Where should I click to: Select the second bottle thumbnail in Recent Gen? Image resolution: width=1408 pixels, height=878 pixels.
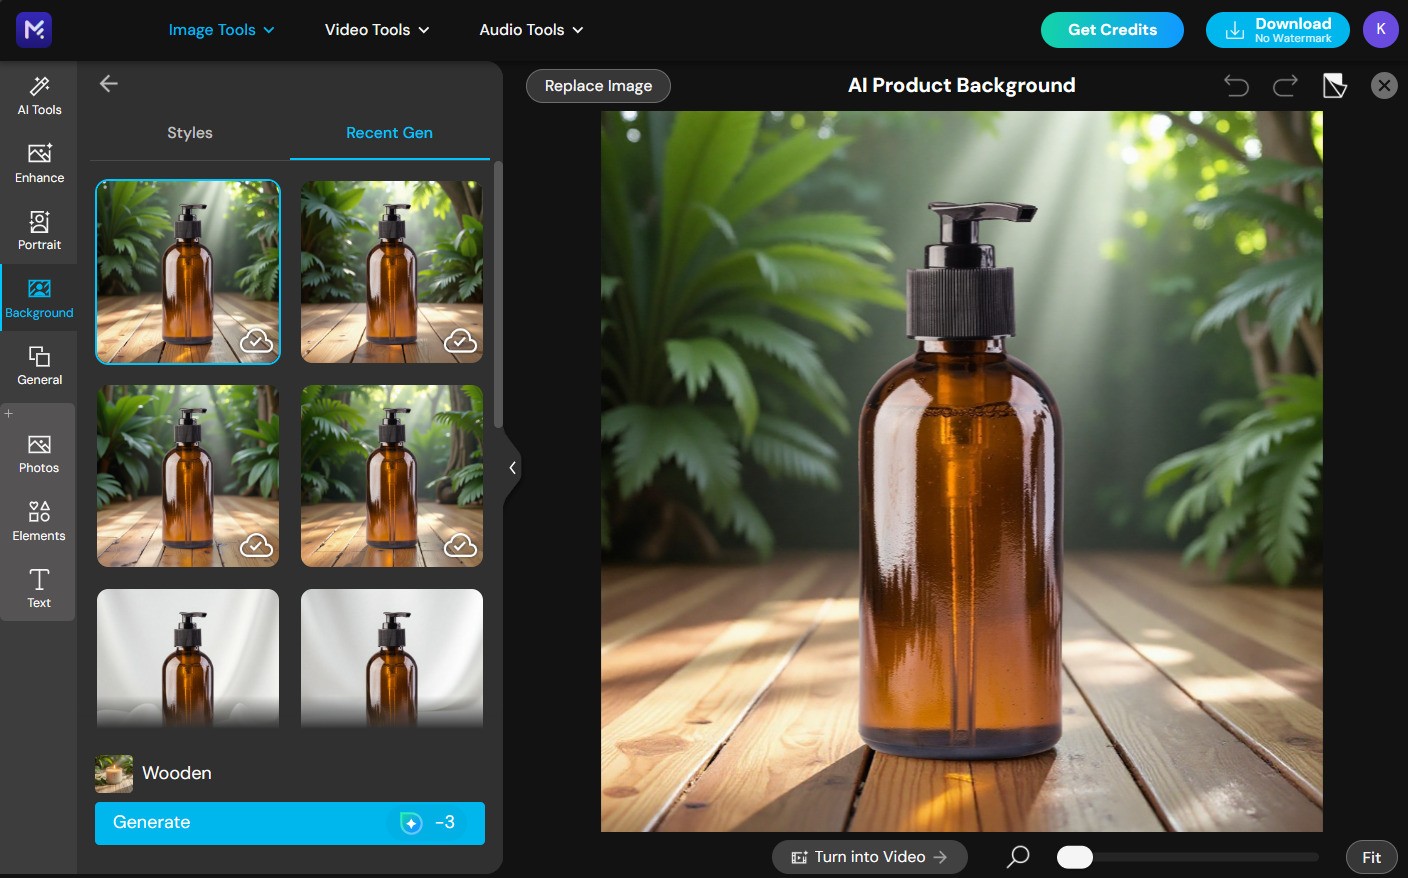click(x=391, y=271)
